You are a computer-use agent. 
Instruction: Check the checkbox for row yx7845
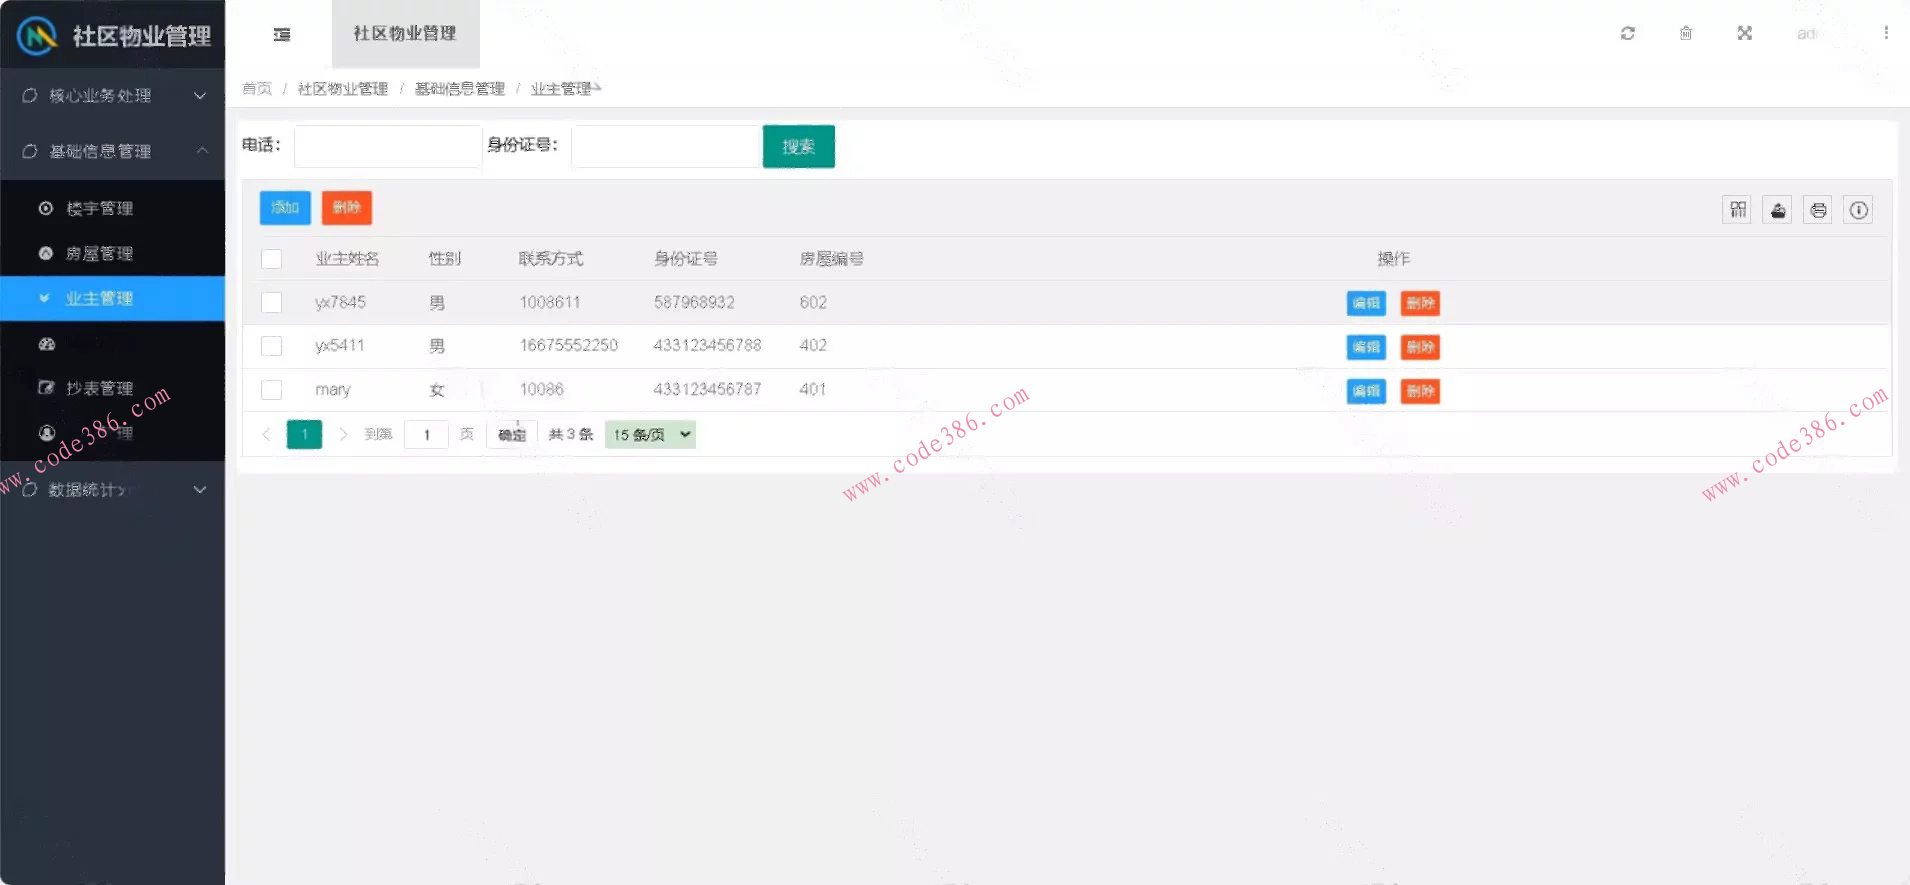coord(271,302)
